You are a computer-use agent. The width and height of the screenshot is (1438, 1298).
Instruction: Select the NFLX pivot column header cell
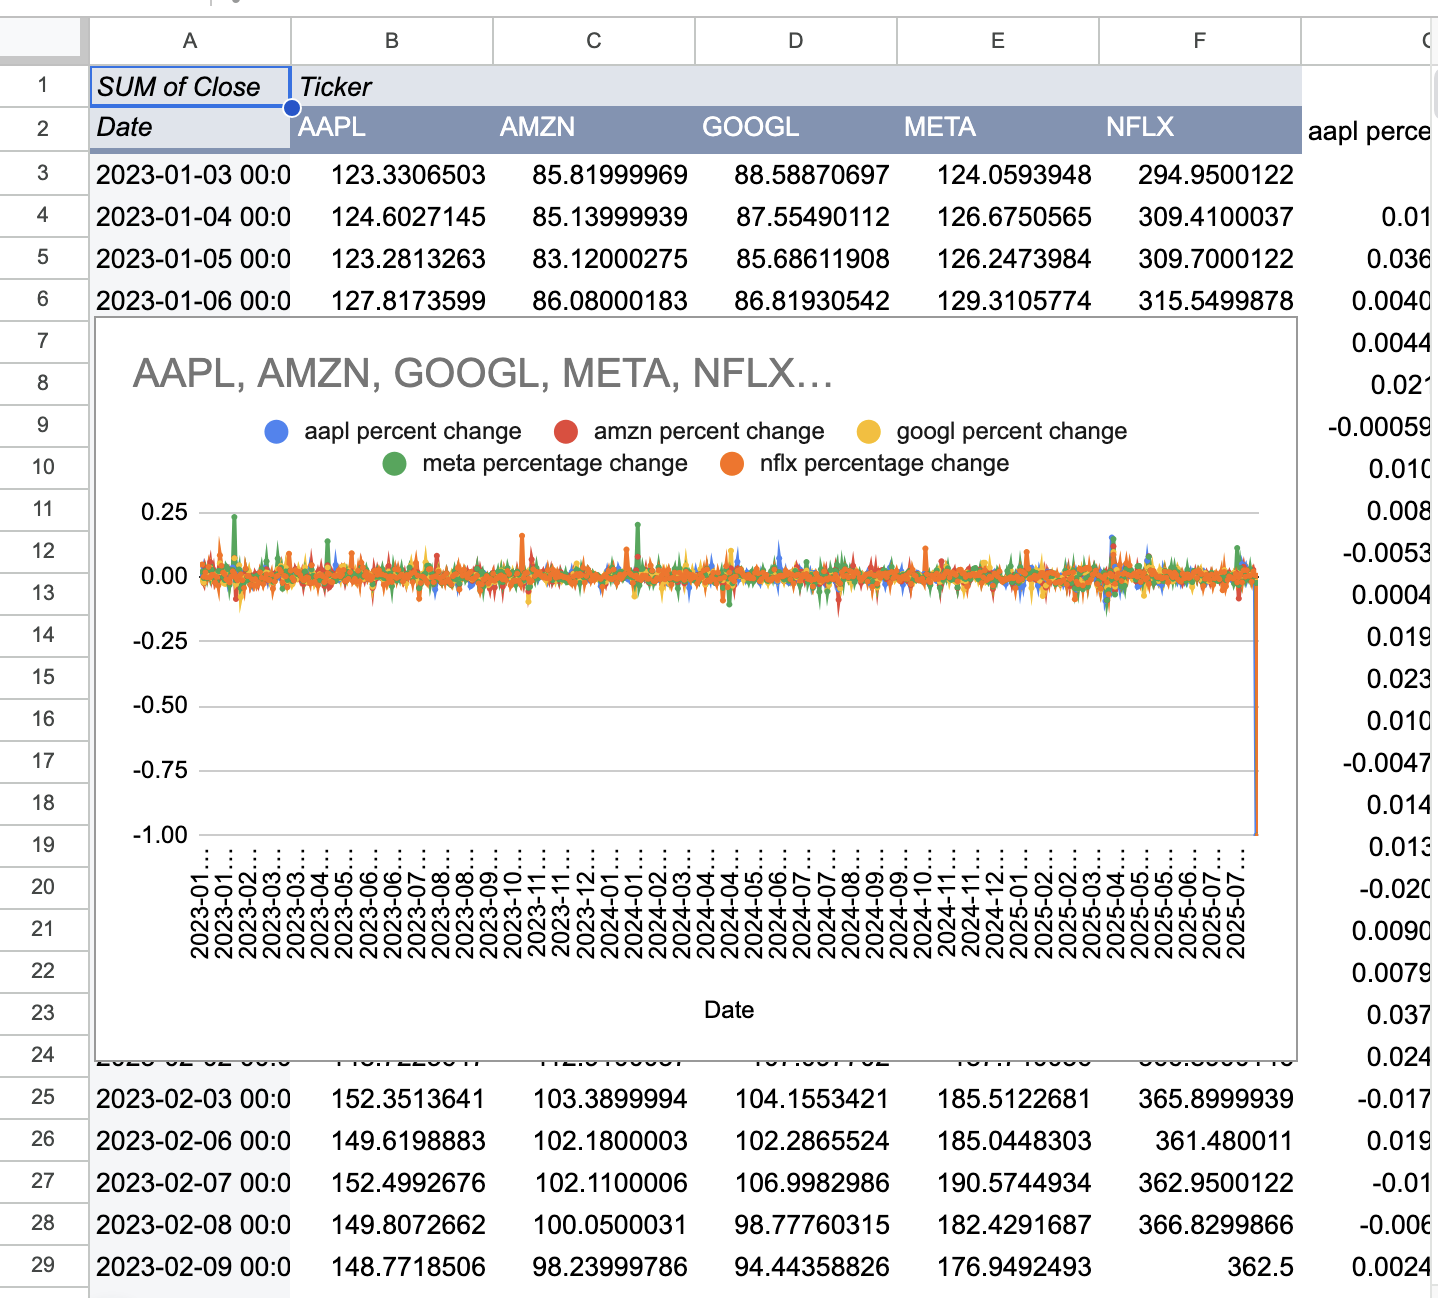point(1199,128)
